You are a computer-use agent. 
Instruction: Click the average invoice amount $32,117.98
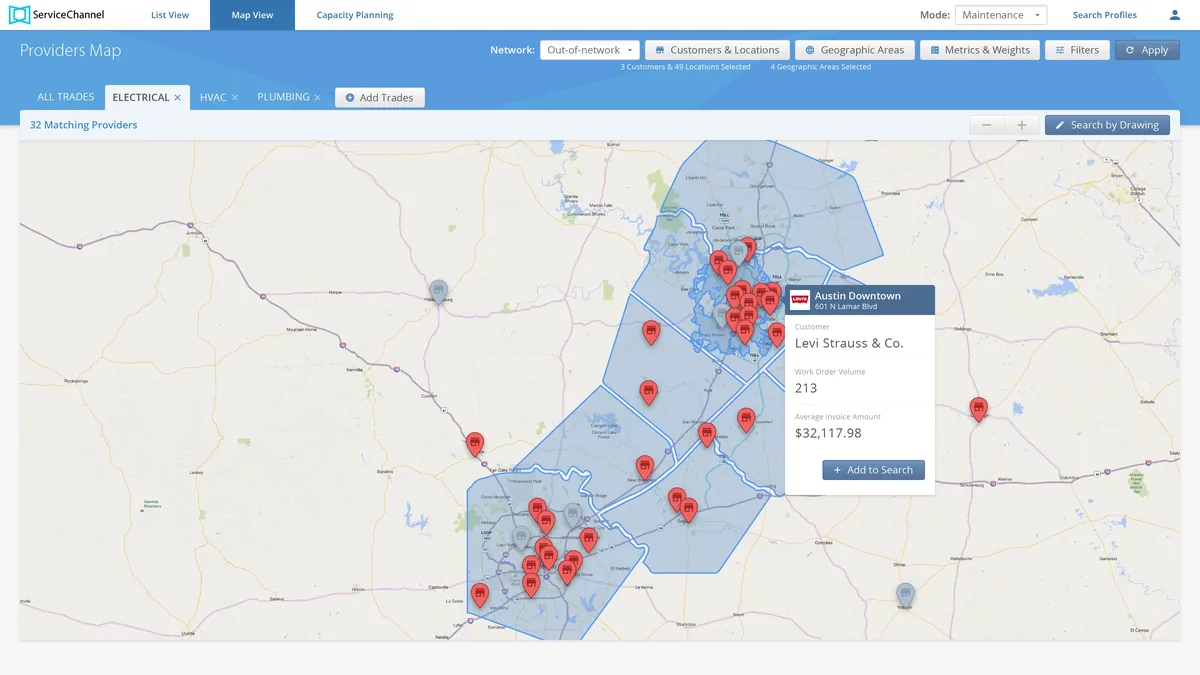[x=828, y=433]
